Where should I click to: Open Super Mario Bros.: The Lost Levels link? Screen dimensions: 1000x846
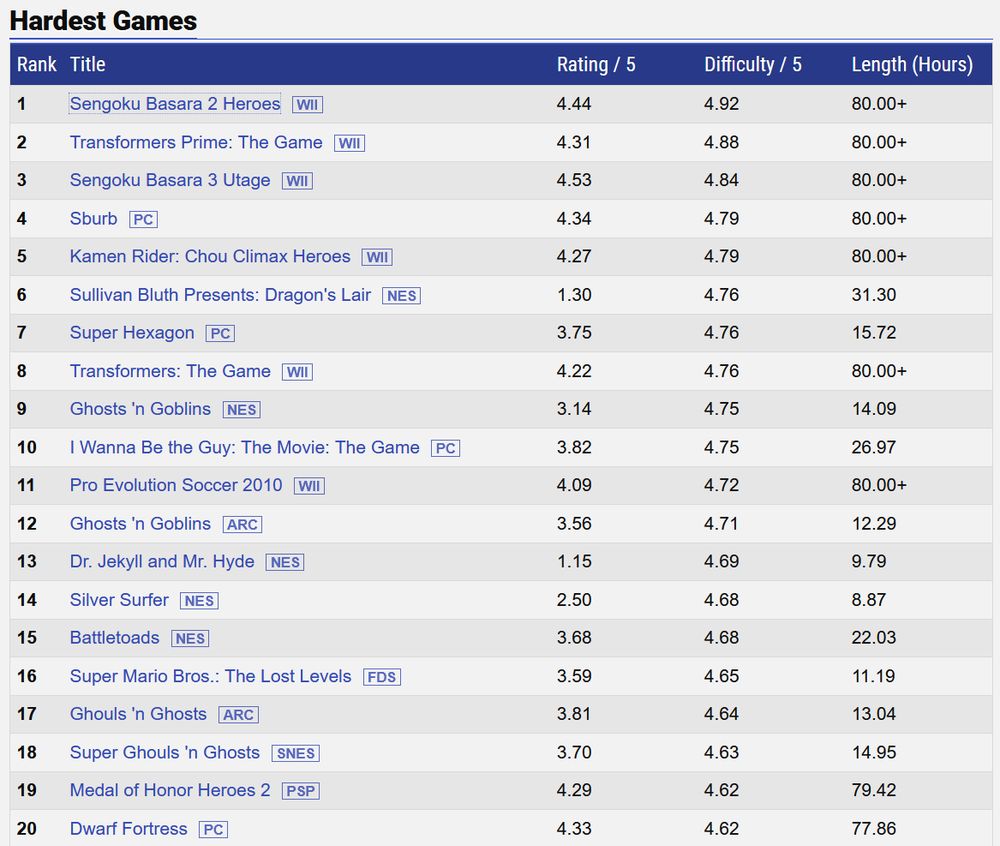(210, 676)
